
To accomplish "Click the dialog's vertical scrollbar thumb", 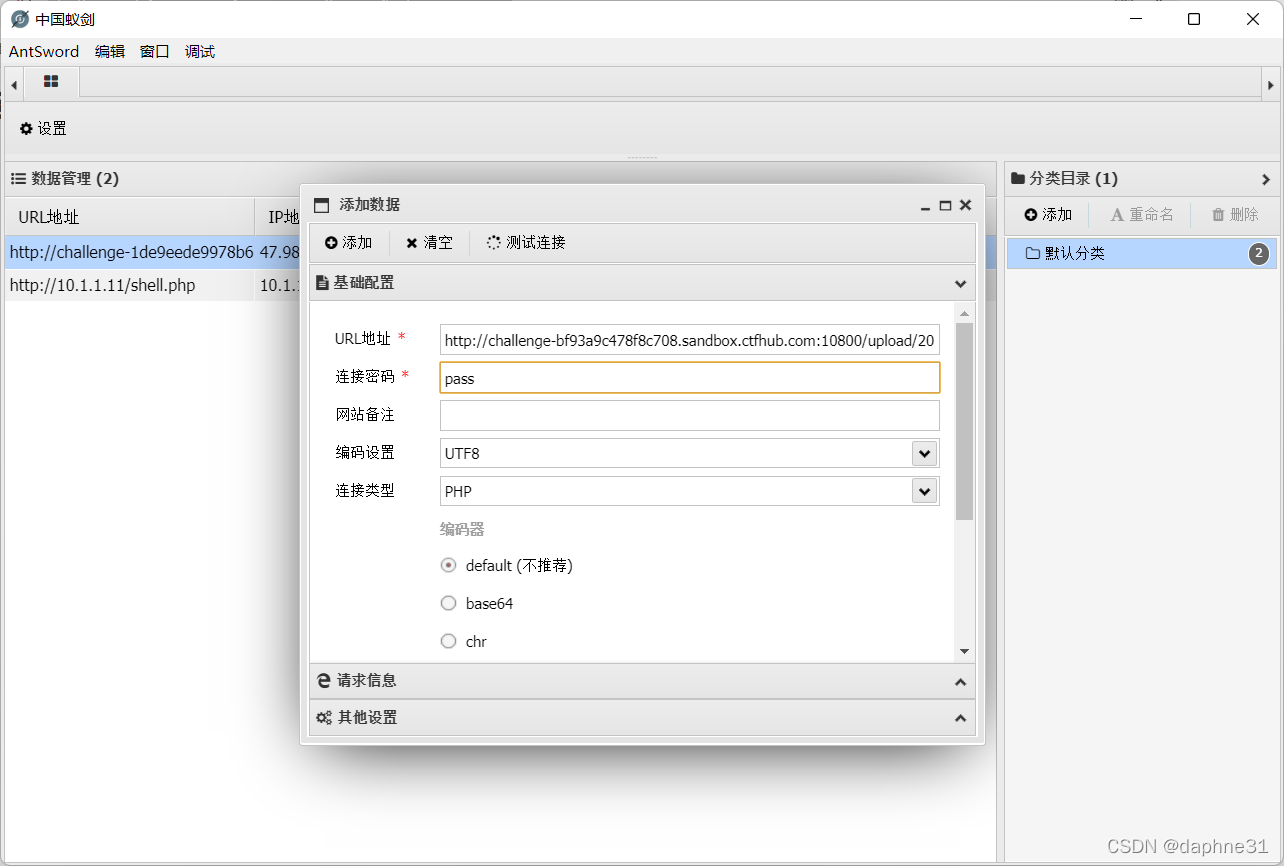I will pos(964,421).
